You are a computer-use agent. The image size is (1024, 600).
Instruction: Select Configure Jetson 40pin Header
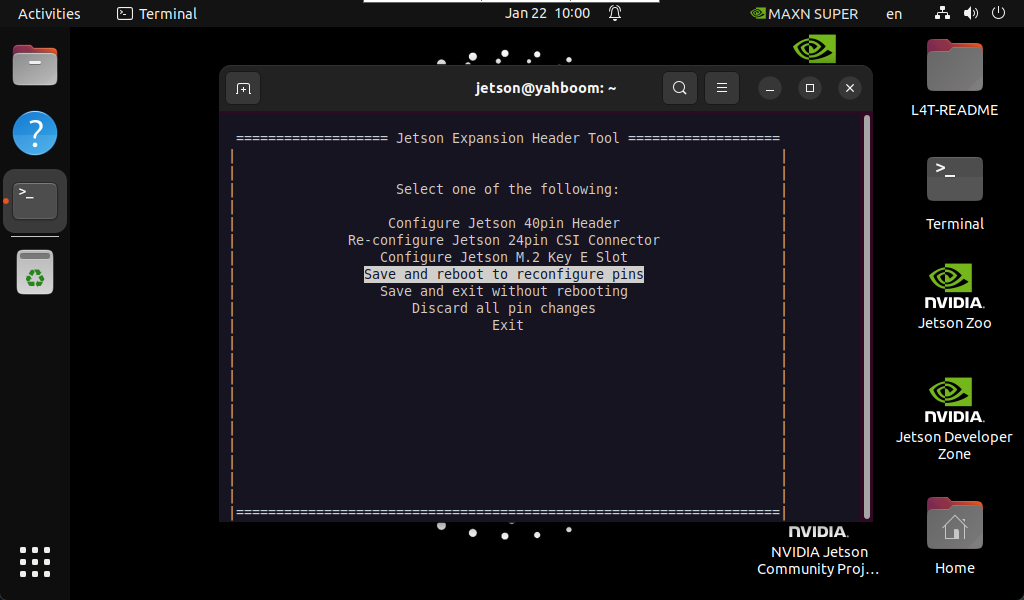tap(504, 223)
